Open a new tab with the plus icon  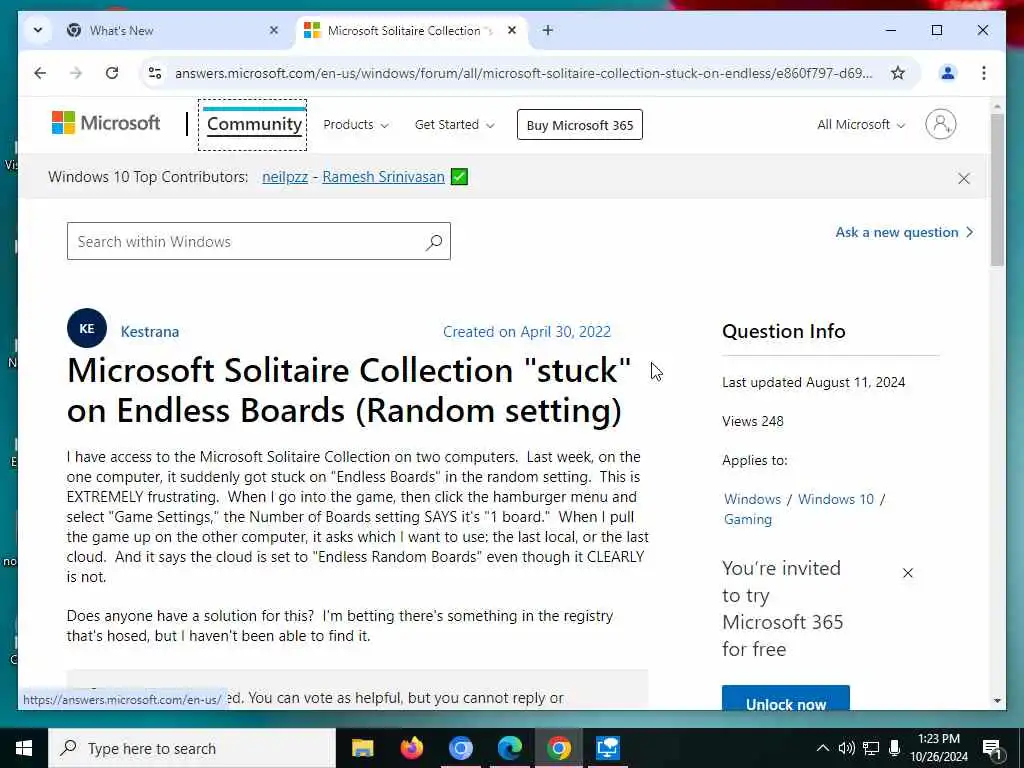pyautogui.click(x=547, y=30)
